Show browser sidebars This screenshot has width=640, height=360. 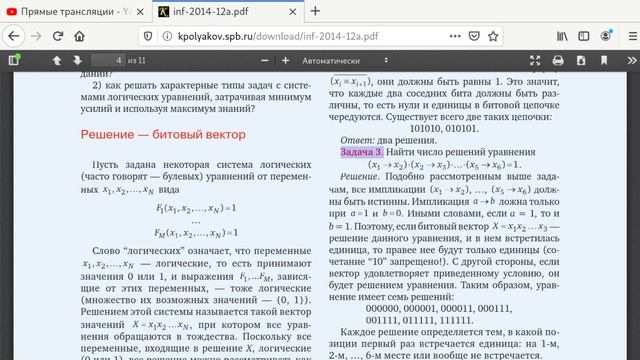(x=584, y=36)
